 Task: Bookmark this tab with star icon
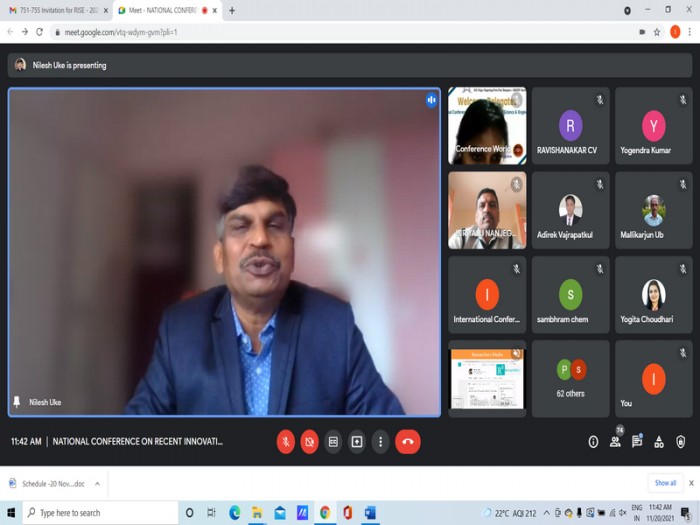coord(657,32)
